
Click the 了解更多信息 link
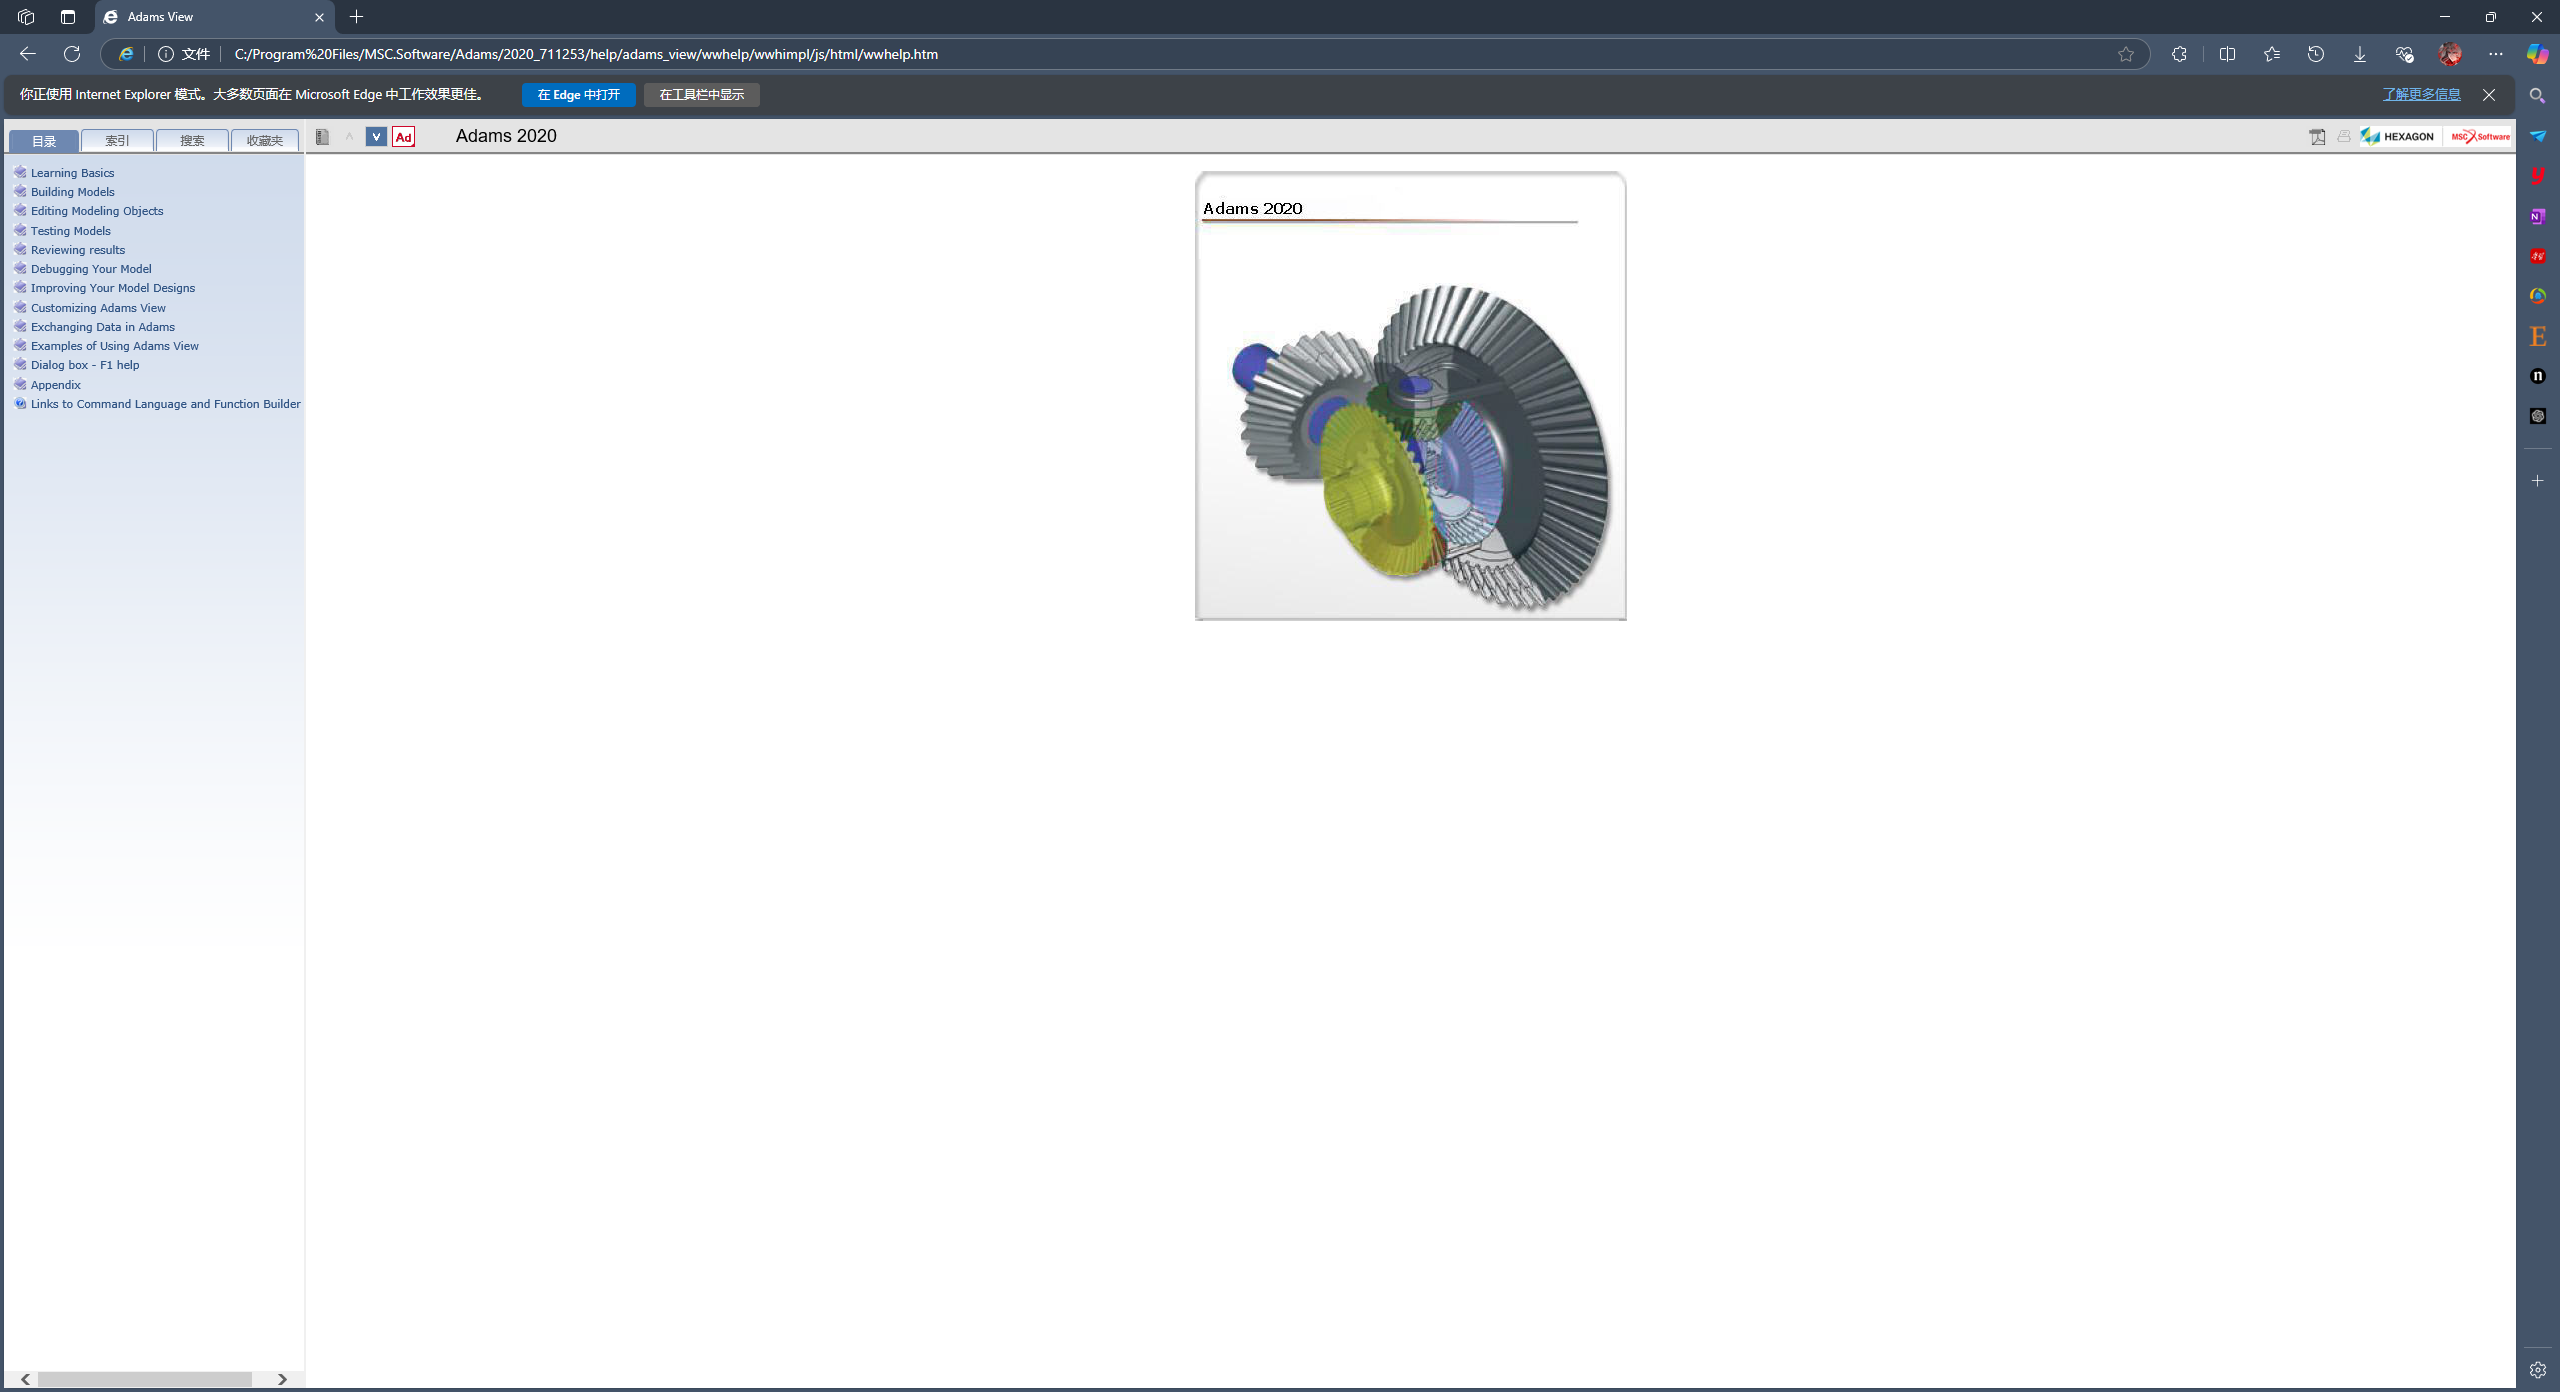(x=2421, y=95)
